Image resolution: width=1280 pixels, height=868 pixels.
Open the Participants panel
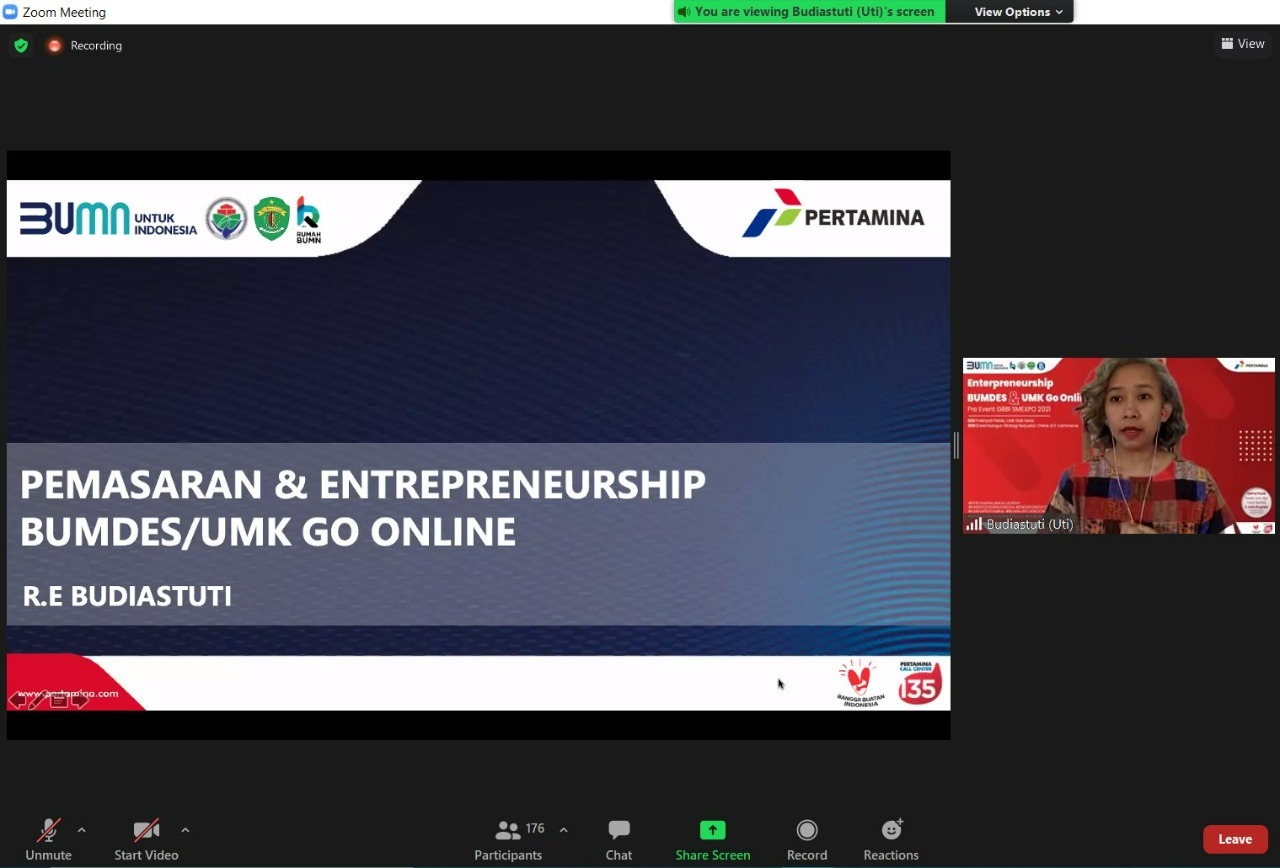coord(508,839)
